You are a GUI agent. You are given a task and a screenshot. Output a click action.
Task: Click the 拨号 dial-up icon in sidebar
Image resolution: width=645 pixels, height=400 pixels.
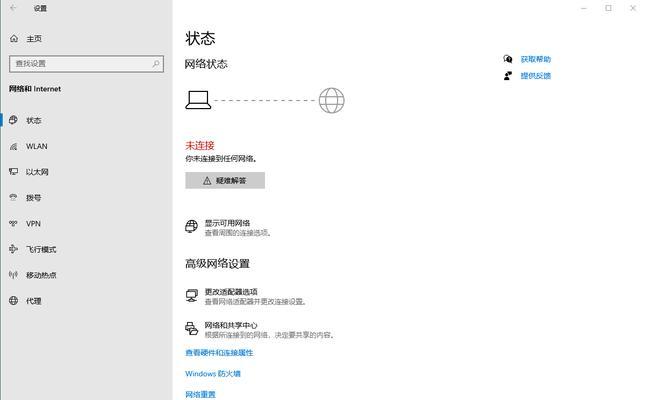(x=14, y=198)
